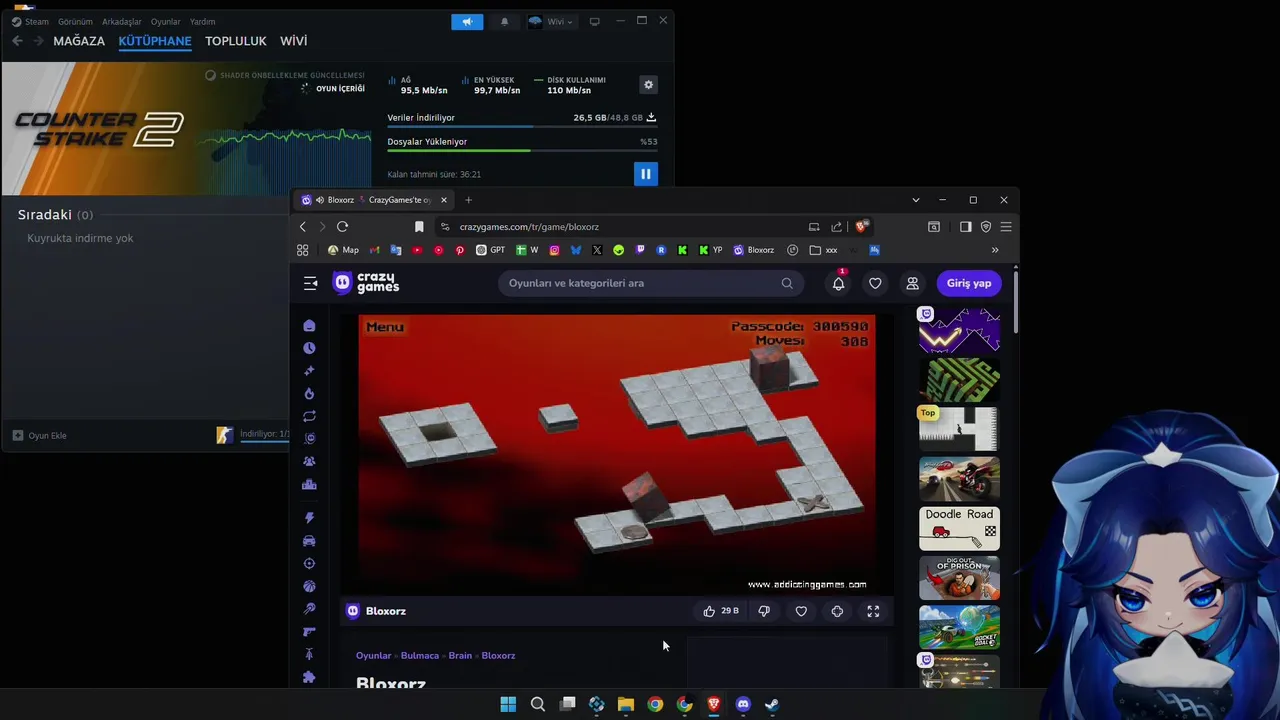Reload the Bloxorz page
Image resolution: width=1280 pixels, height=720 pixels.
(x=342, y=227)
